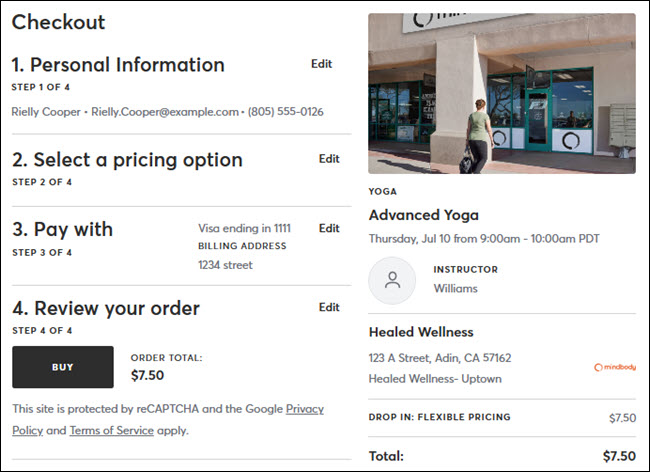Open the Terms of Service link
Image resolution: width=650 pixels, height=472 pixels.
pyautogui.click(x=113, y=430)
